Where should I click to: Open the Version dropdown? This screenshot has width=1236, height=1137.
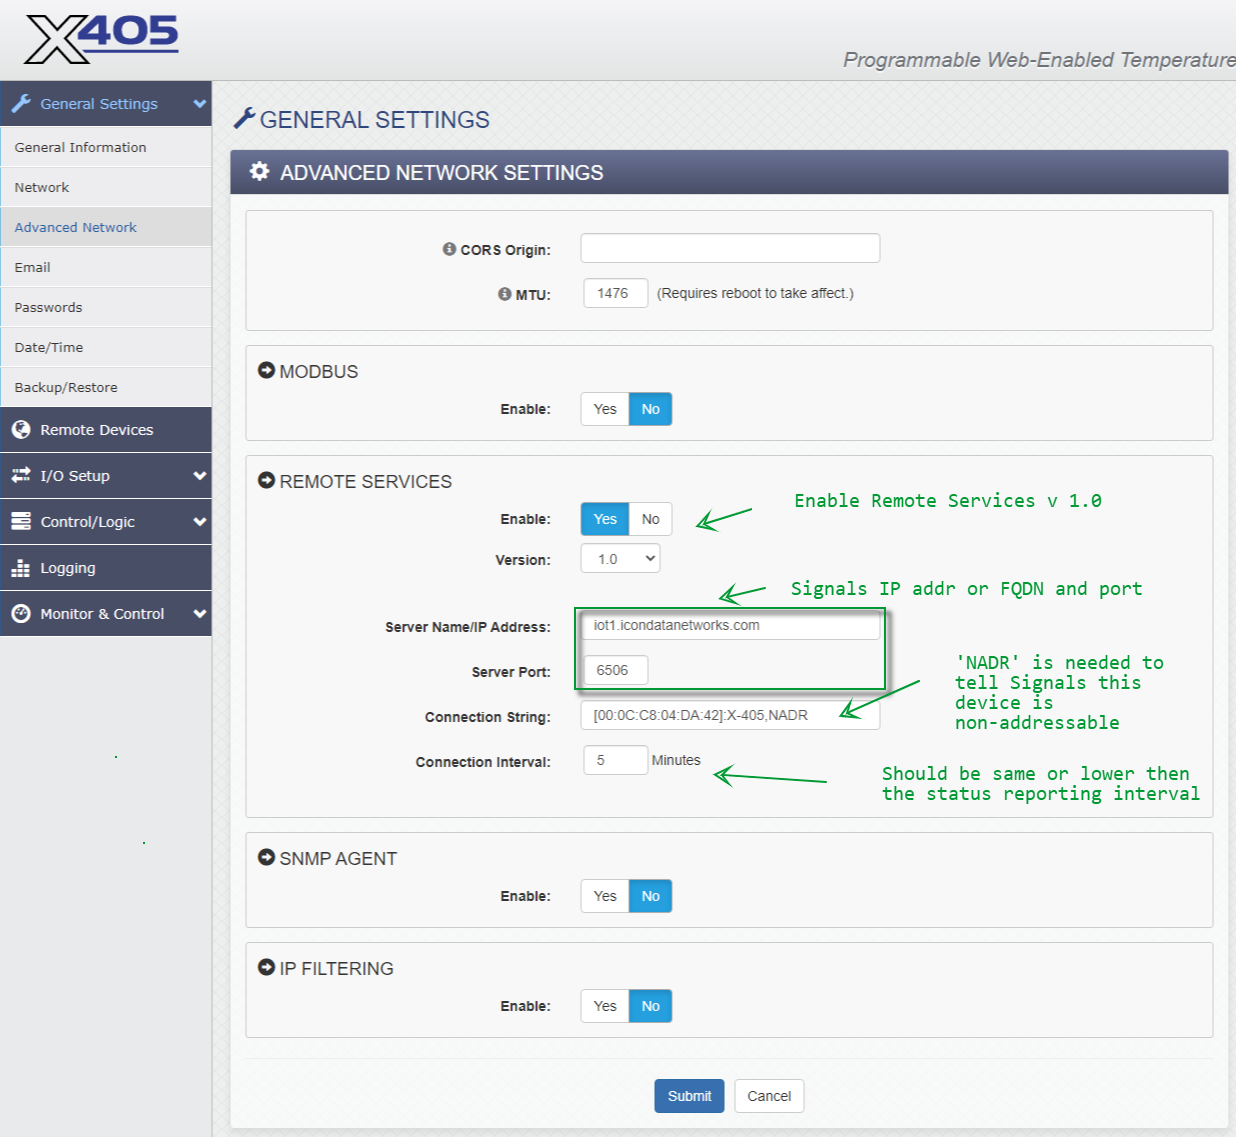[620, 559]
